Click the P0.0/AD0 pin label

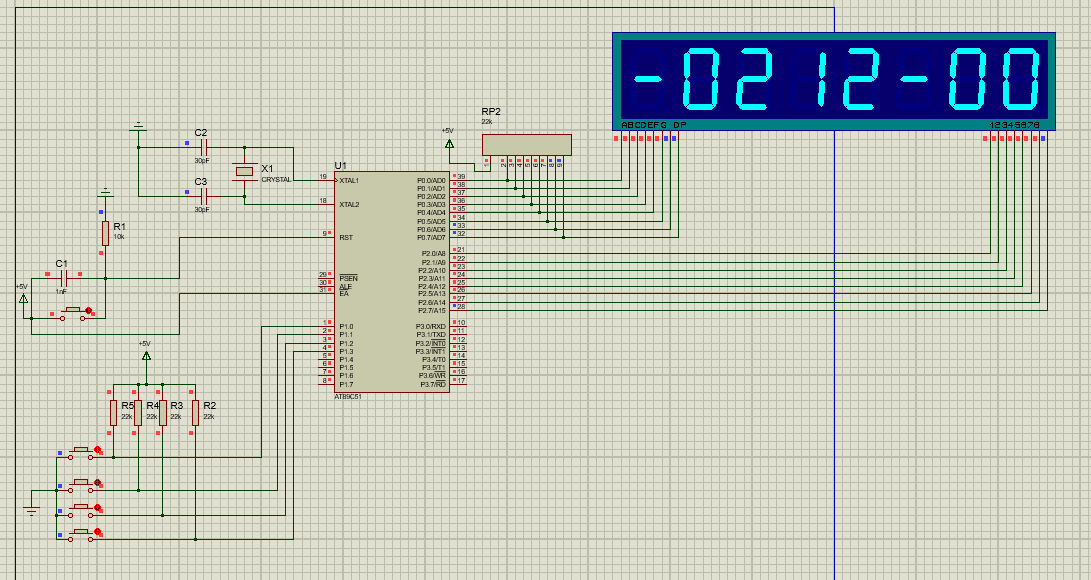431,181
